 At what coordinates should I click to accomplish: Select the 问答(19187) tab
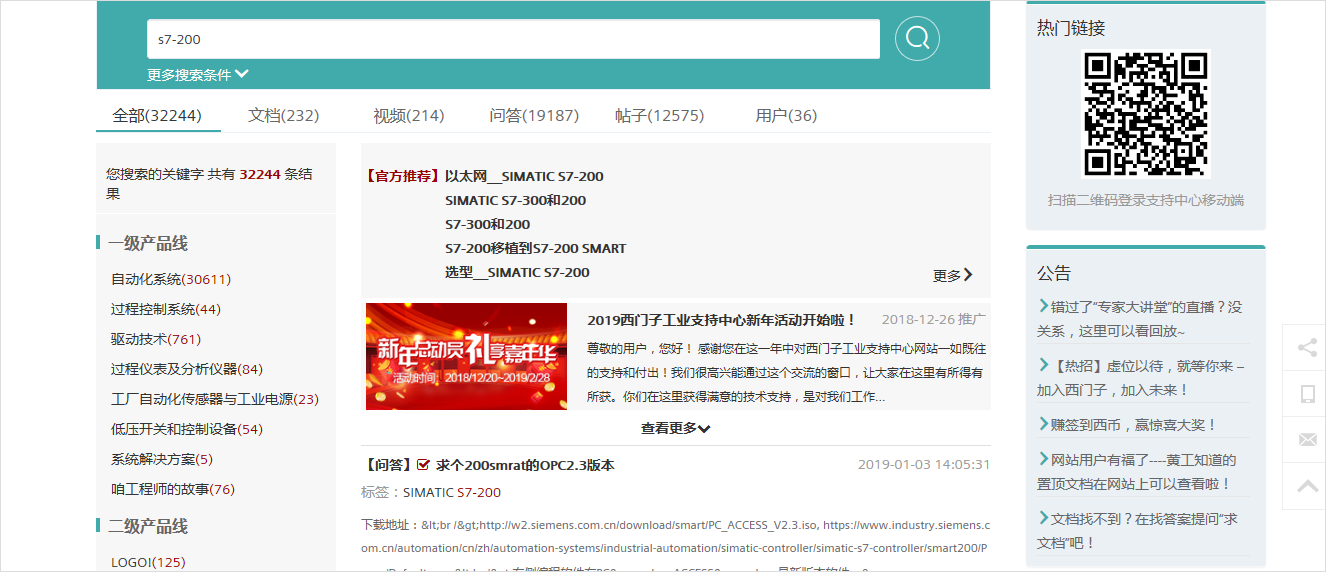tap(534, 116)
